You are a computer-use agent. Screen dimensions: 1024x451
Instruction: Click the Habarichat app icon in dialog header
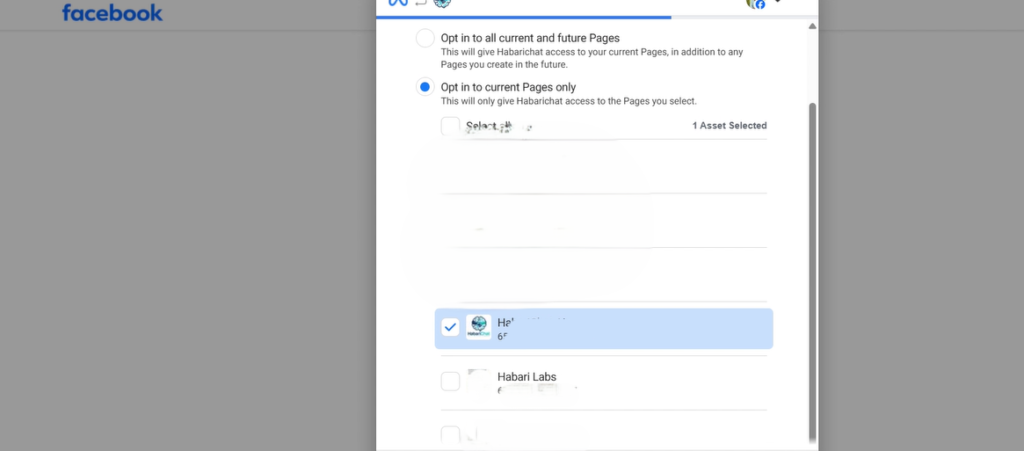click(x=442, y=3)
